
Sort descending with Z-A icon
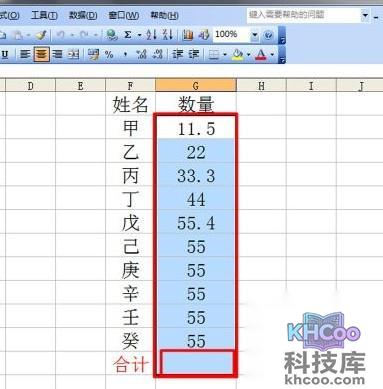point(167,35)
